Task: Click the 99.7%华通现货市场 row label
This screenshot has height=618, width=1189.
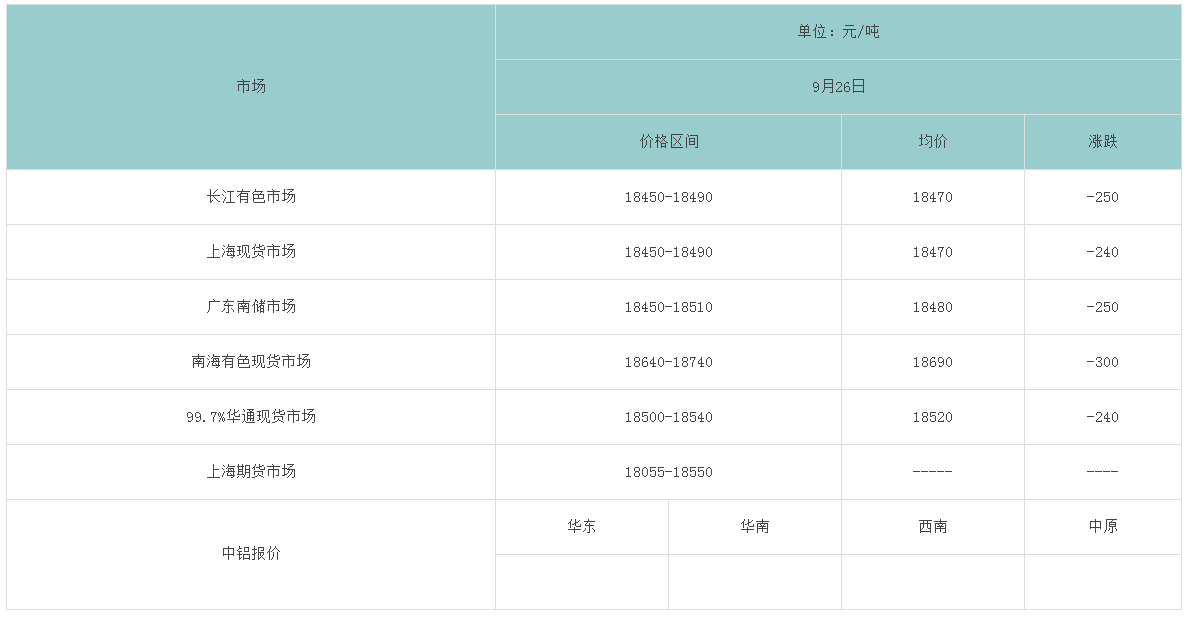Action: coord(251,417)
